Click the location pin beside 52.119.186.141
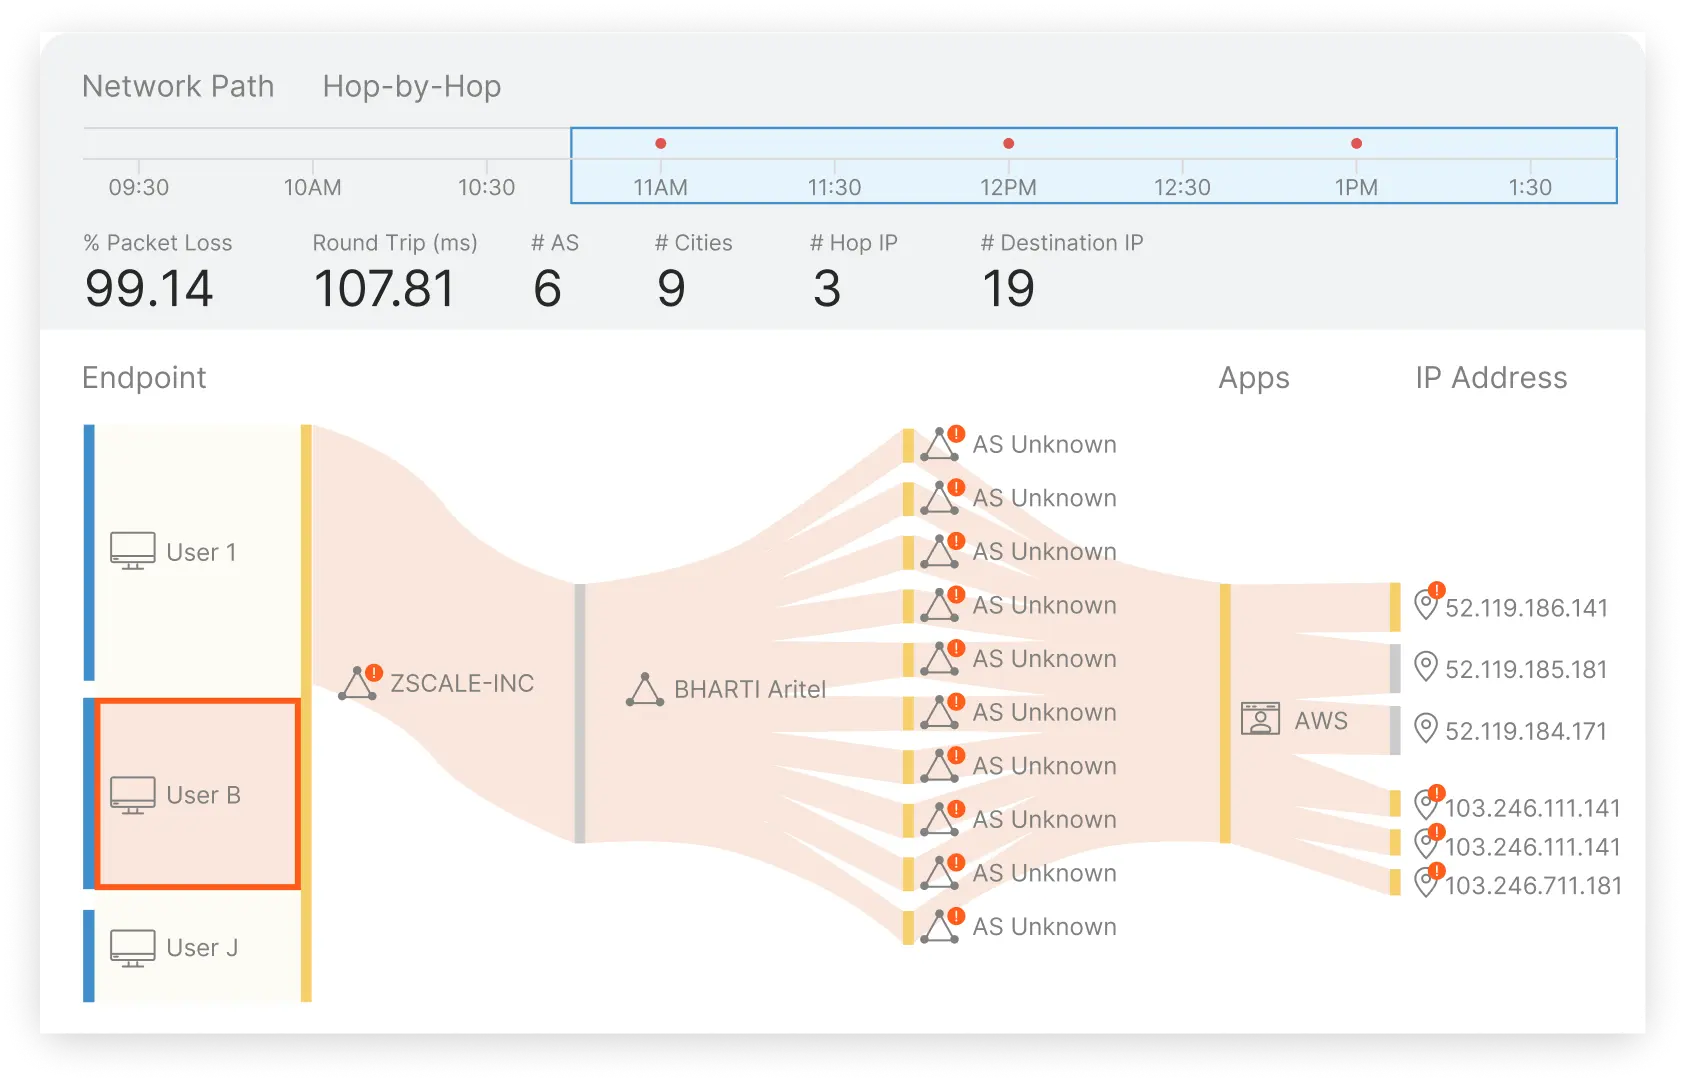The image size is (1686, 1082). coord(1427,607)
